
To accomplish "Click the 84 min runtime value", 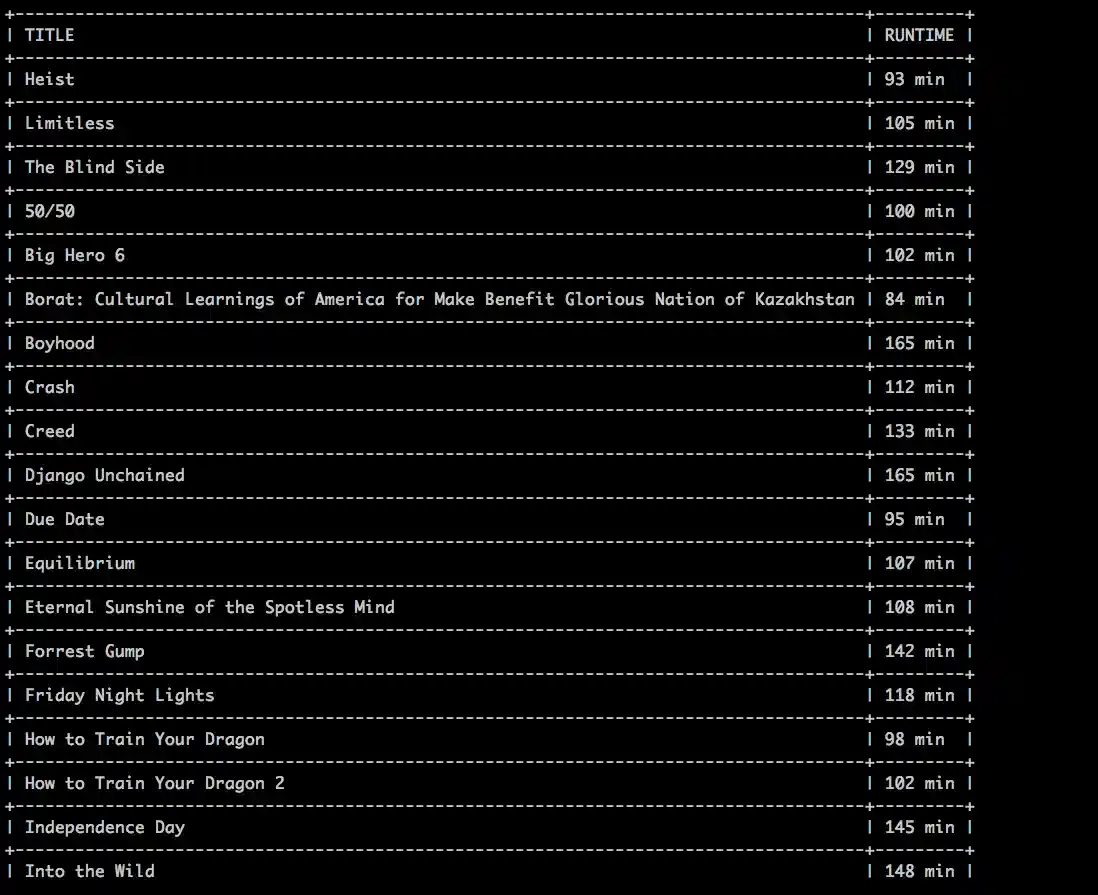I will tap(914, 299).
